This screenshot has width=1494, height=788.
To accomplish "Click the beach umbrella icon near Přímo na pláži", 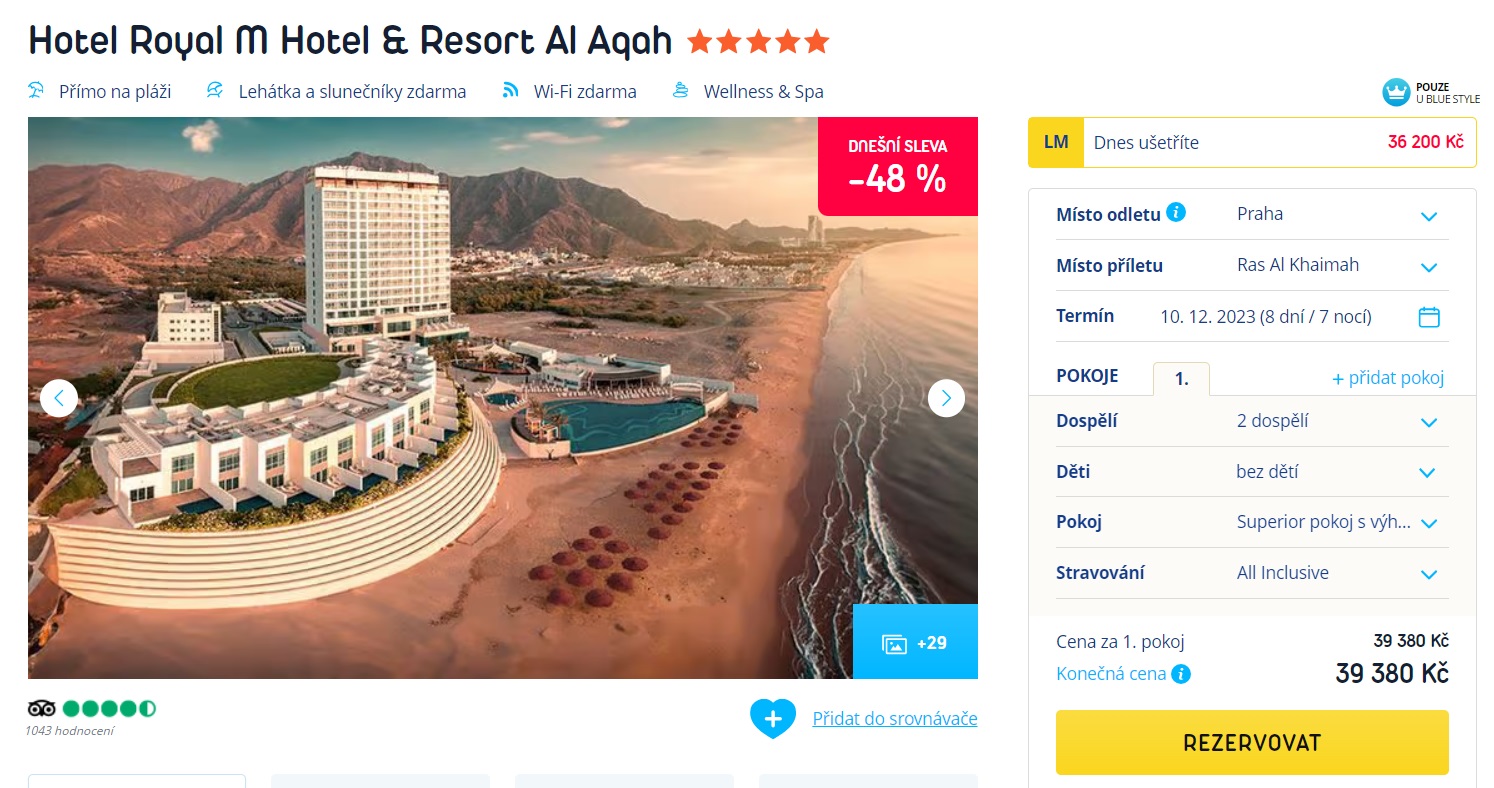I will [37, 91].
